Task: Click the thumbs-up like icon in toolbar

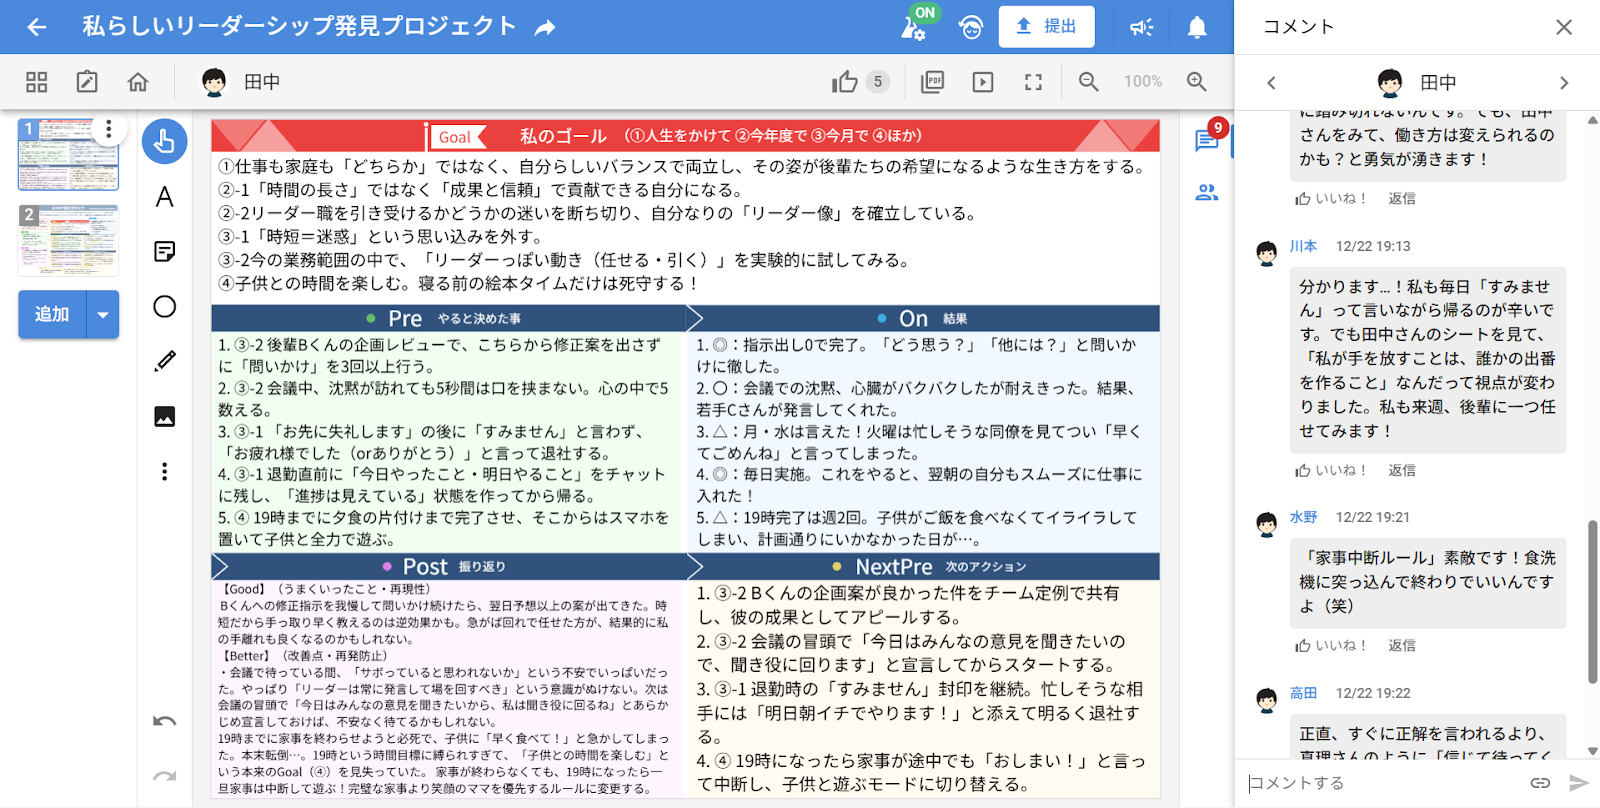Action: click(845, 82)
